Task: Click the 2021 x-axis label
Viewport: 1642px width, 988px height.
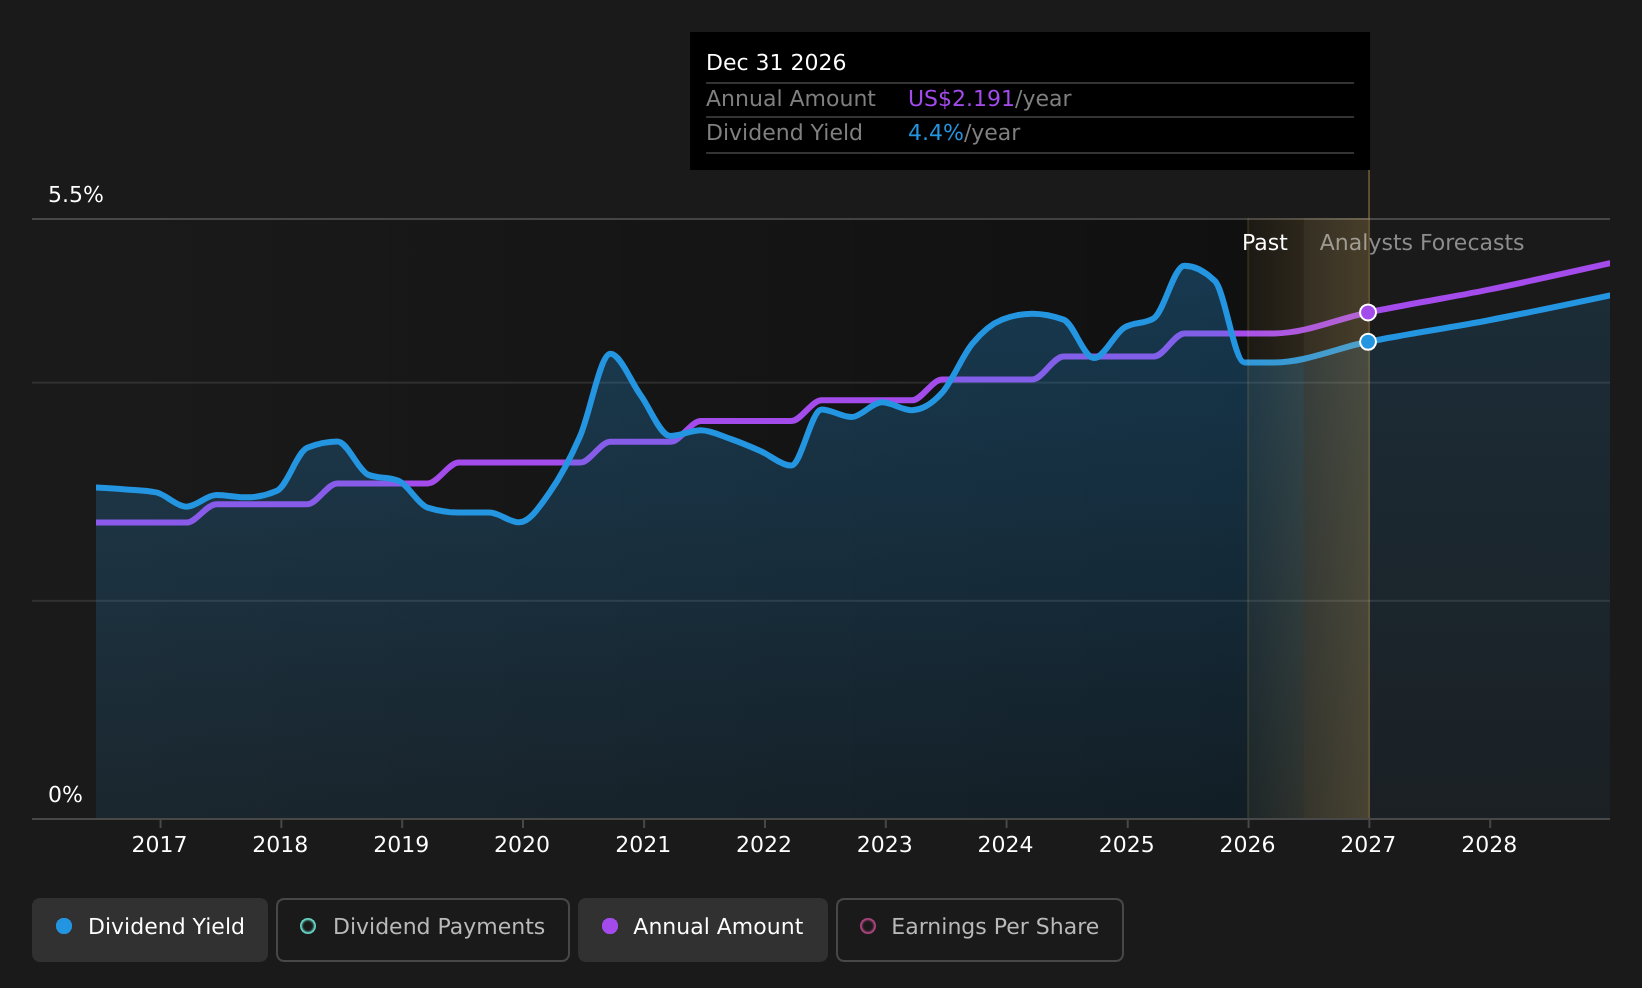Action: click(x=643, y=845)
